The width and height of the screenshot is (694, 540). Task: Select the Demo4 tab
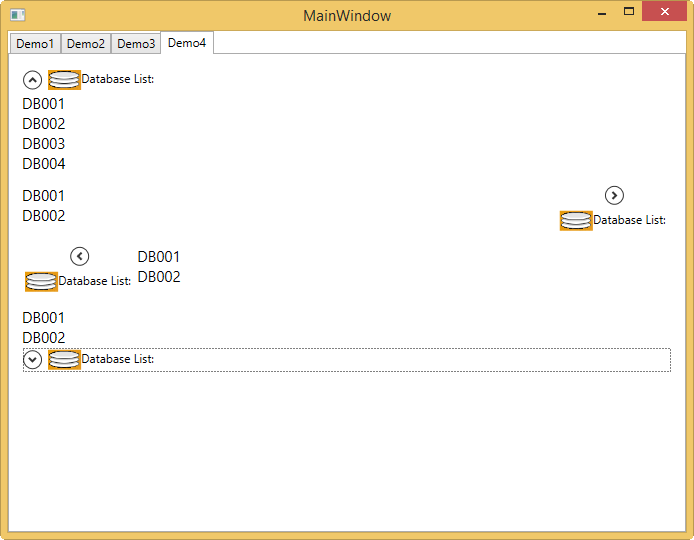pos(187,43)
